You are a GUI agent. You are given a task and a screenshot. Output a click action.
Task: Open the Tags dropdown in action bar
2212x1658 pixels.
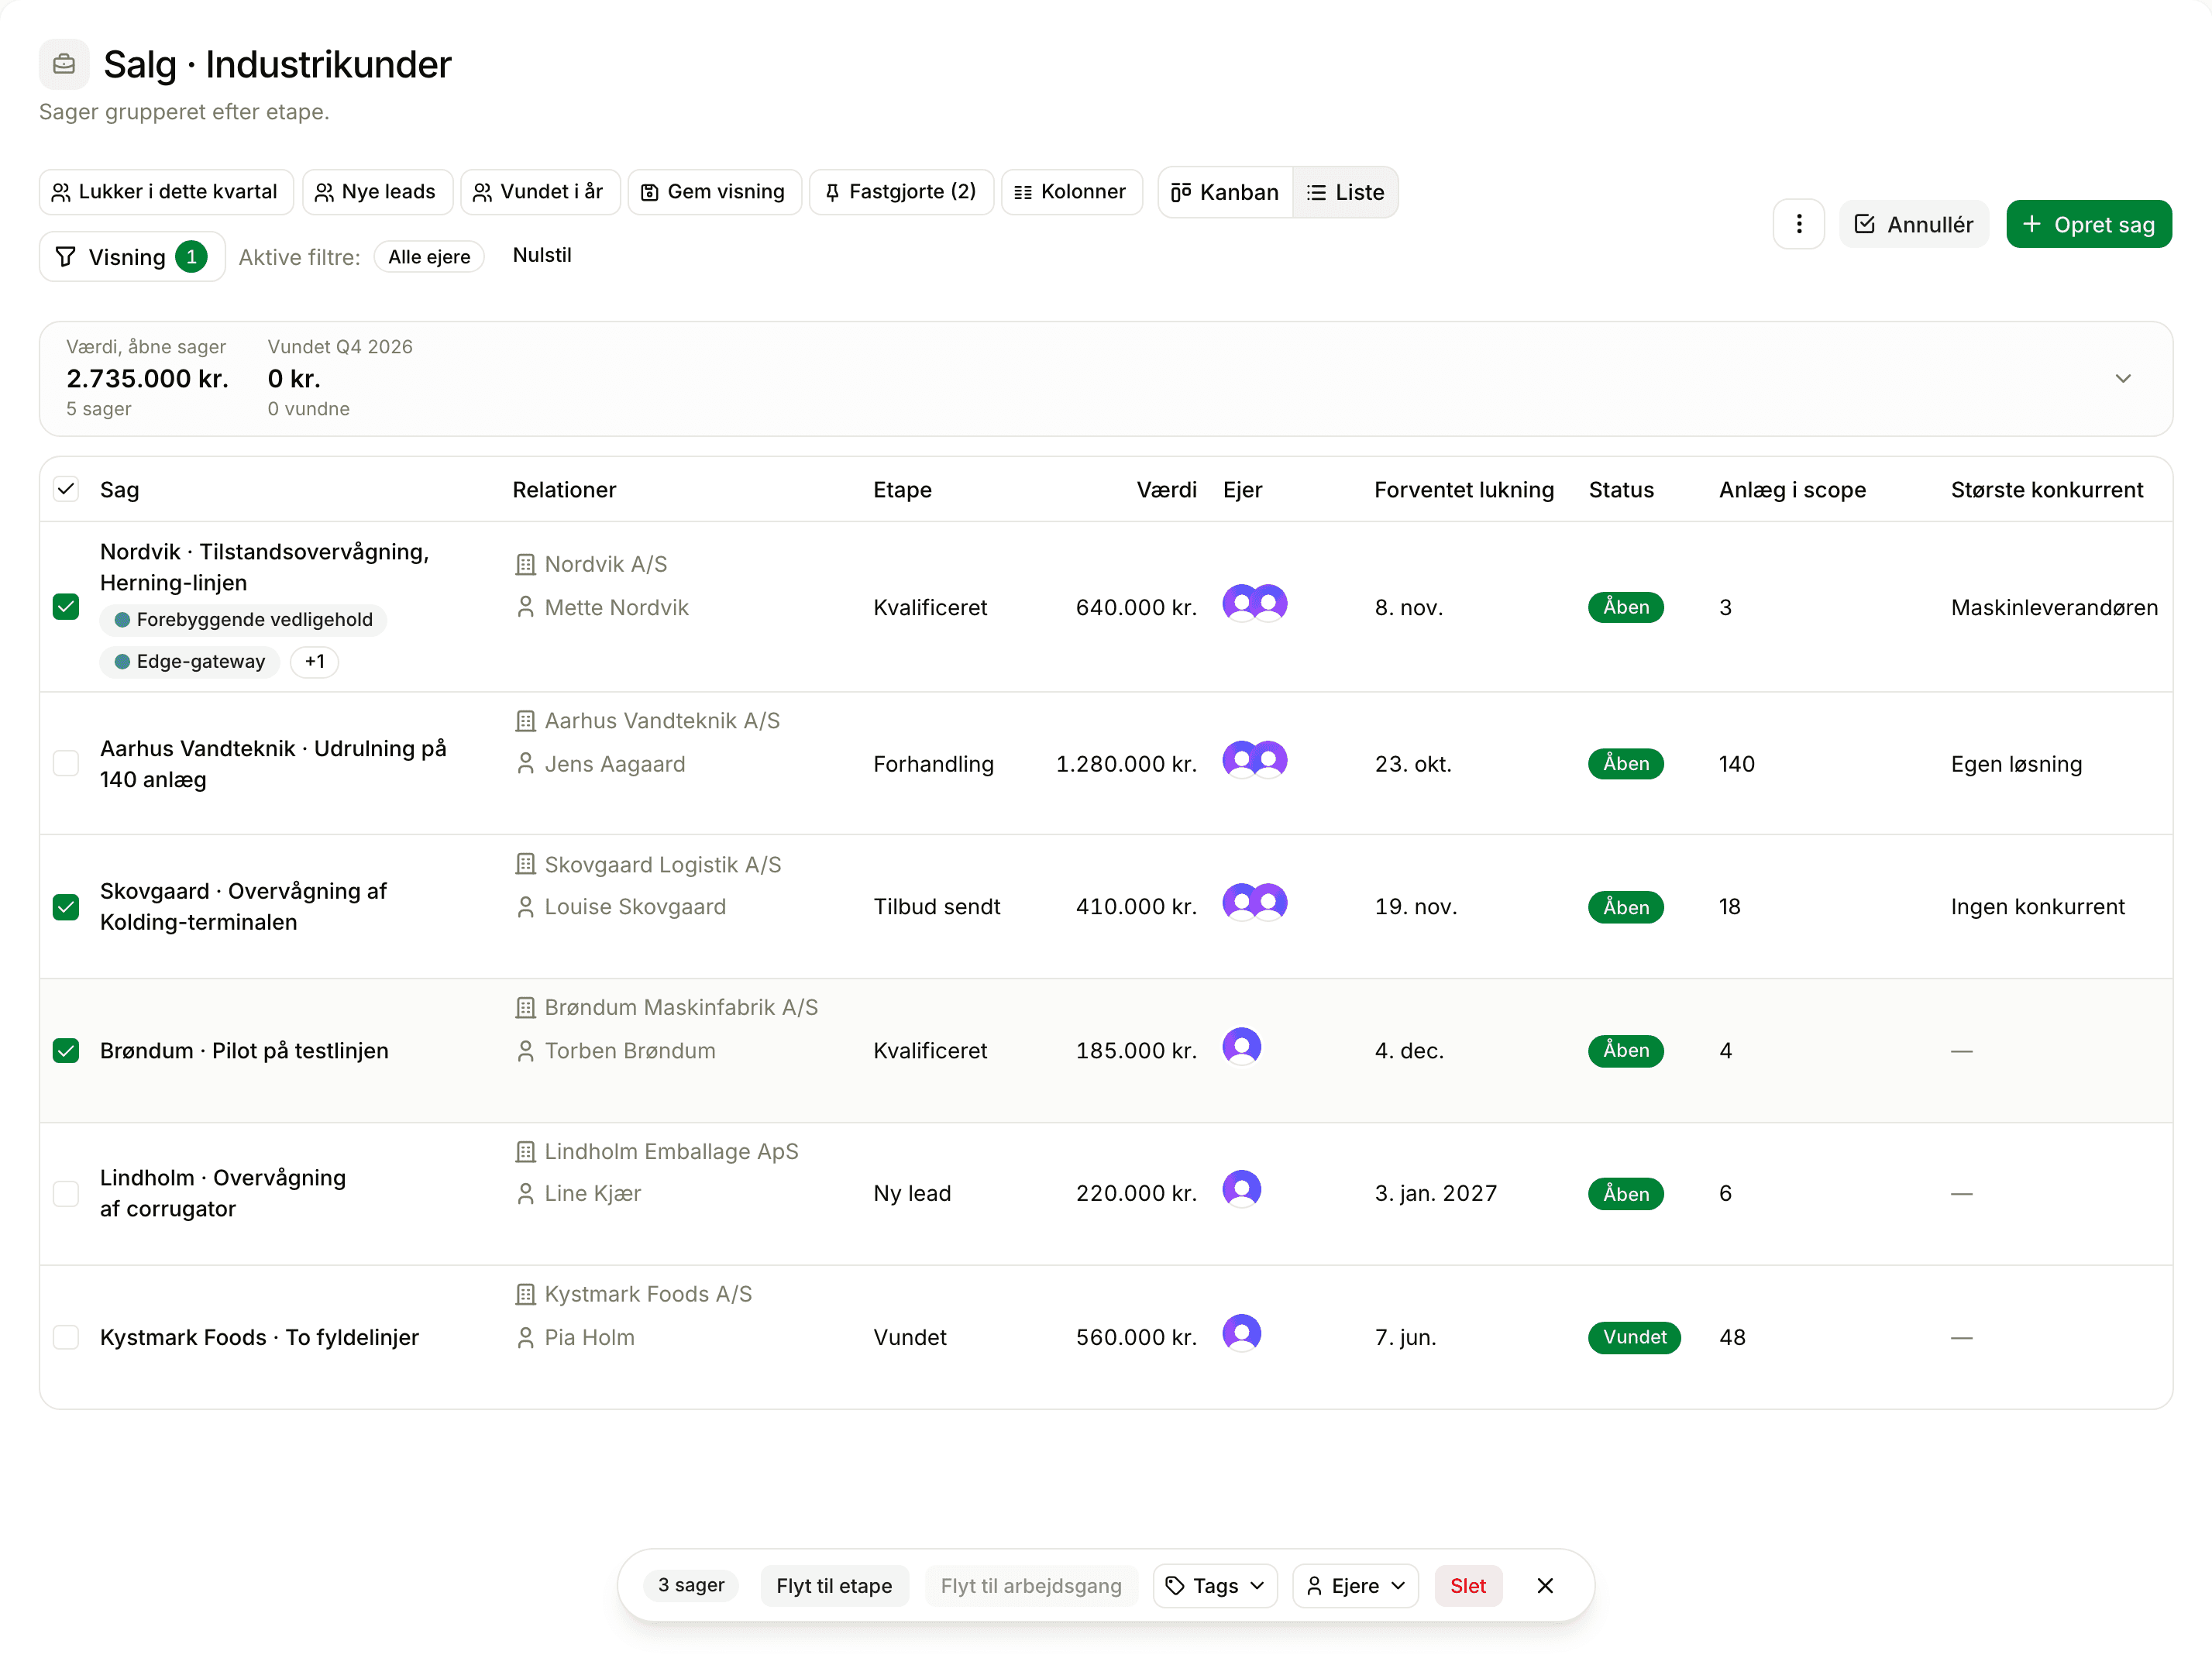point(1214,1585)
